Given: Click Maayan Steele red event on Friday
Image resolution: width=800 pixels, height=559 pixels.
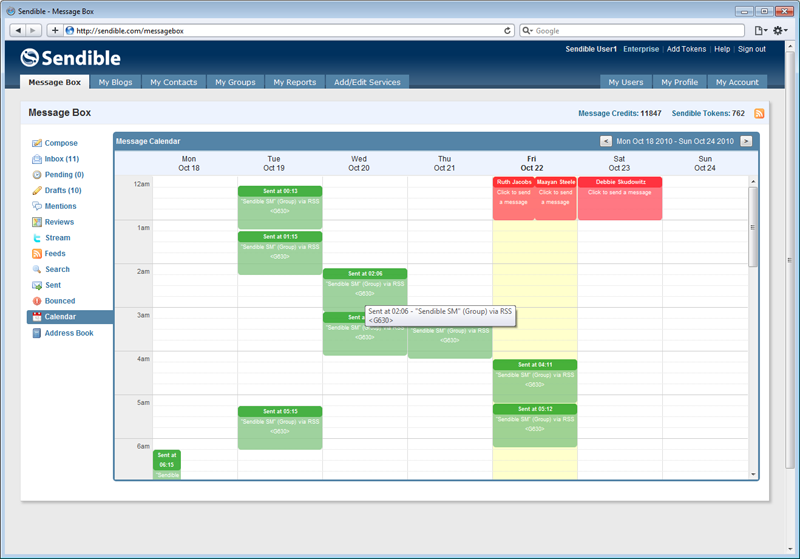Looking at the screenshot, I should coord(556,198).
